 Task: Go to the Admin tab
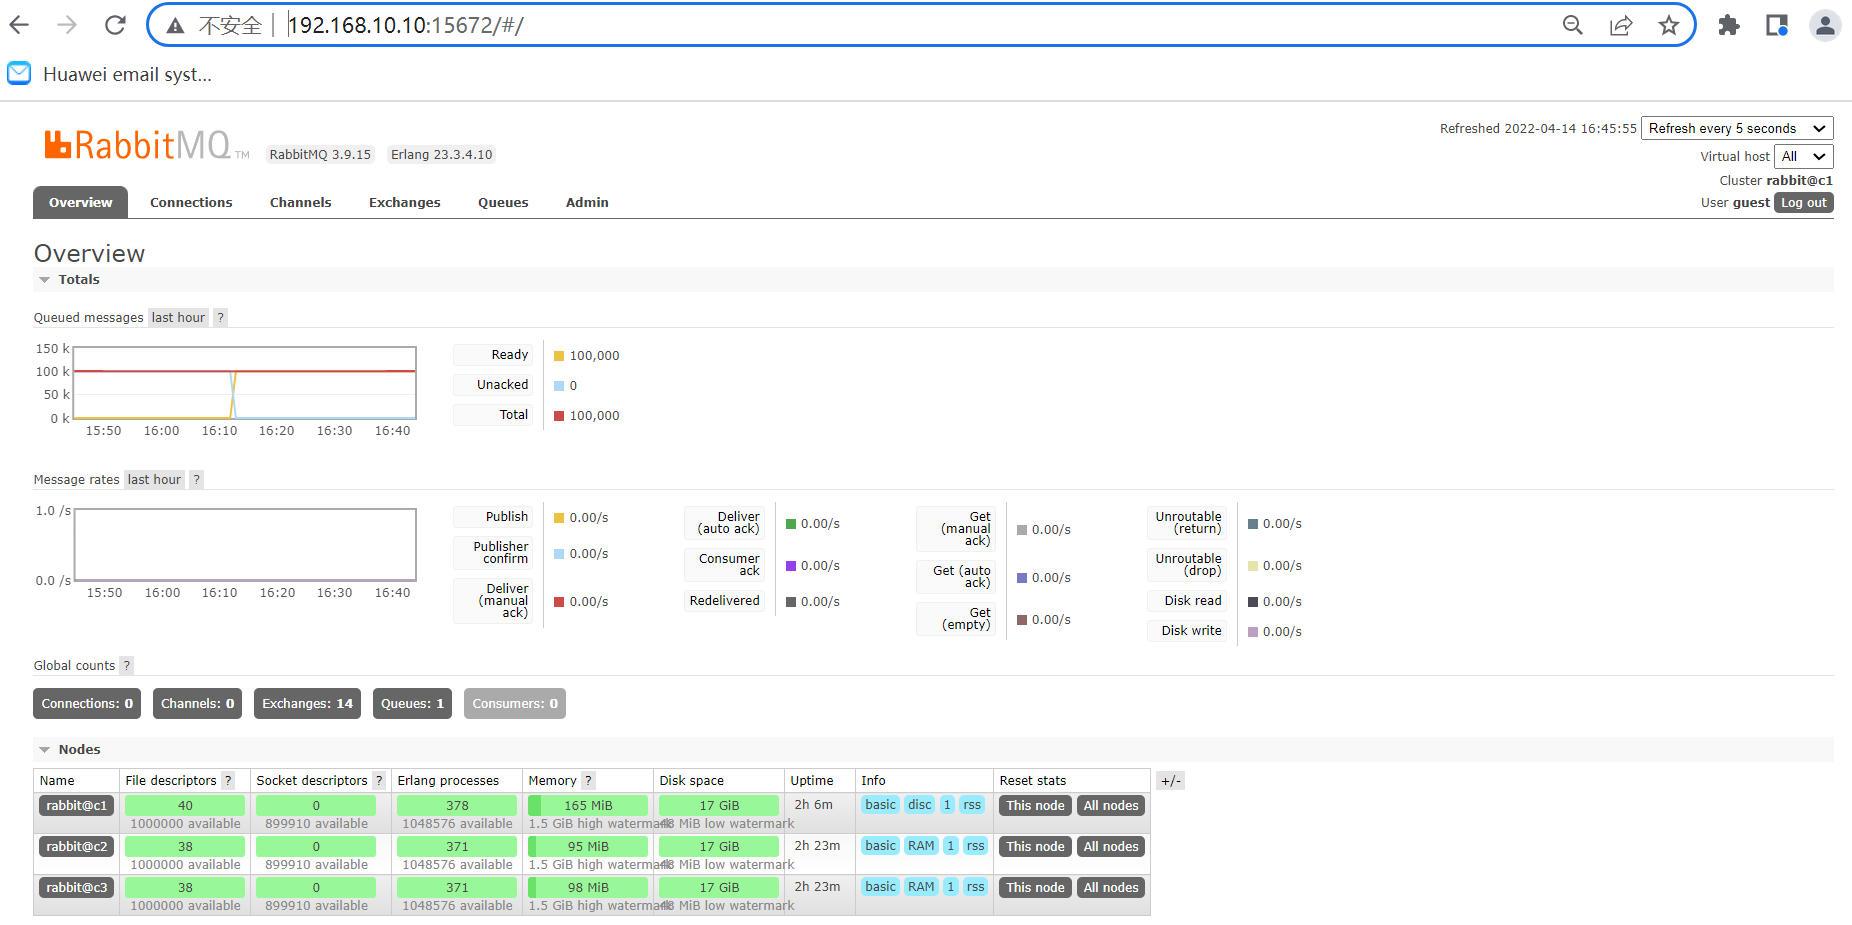[x=587, y=203]
